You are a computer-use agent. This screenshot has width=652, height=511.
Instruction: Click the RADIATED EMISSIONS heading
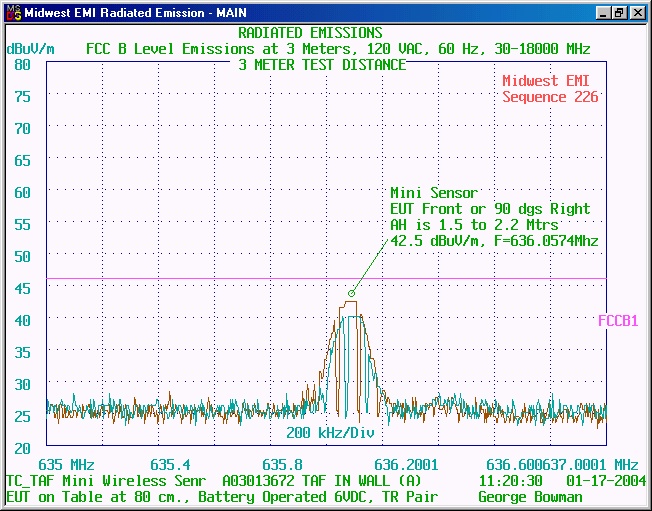[x=310, y=33]
